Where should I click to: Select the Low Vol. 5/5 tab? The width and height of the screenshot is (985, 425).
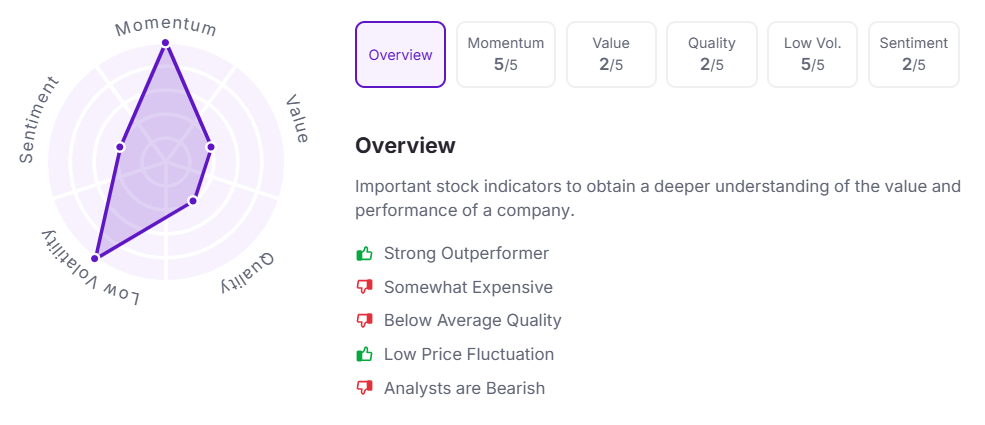tap(812, 55)
